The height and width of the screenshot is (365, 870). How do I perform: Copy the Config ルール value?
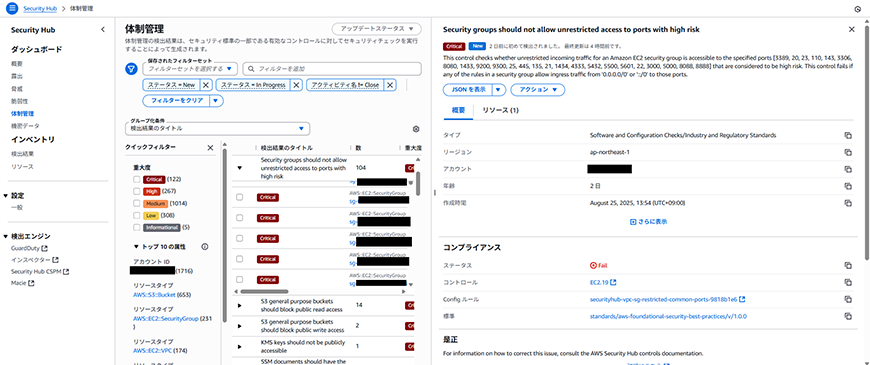pos(848,300)
